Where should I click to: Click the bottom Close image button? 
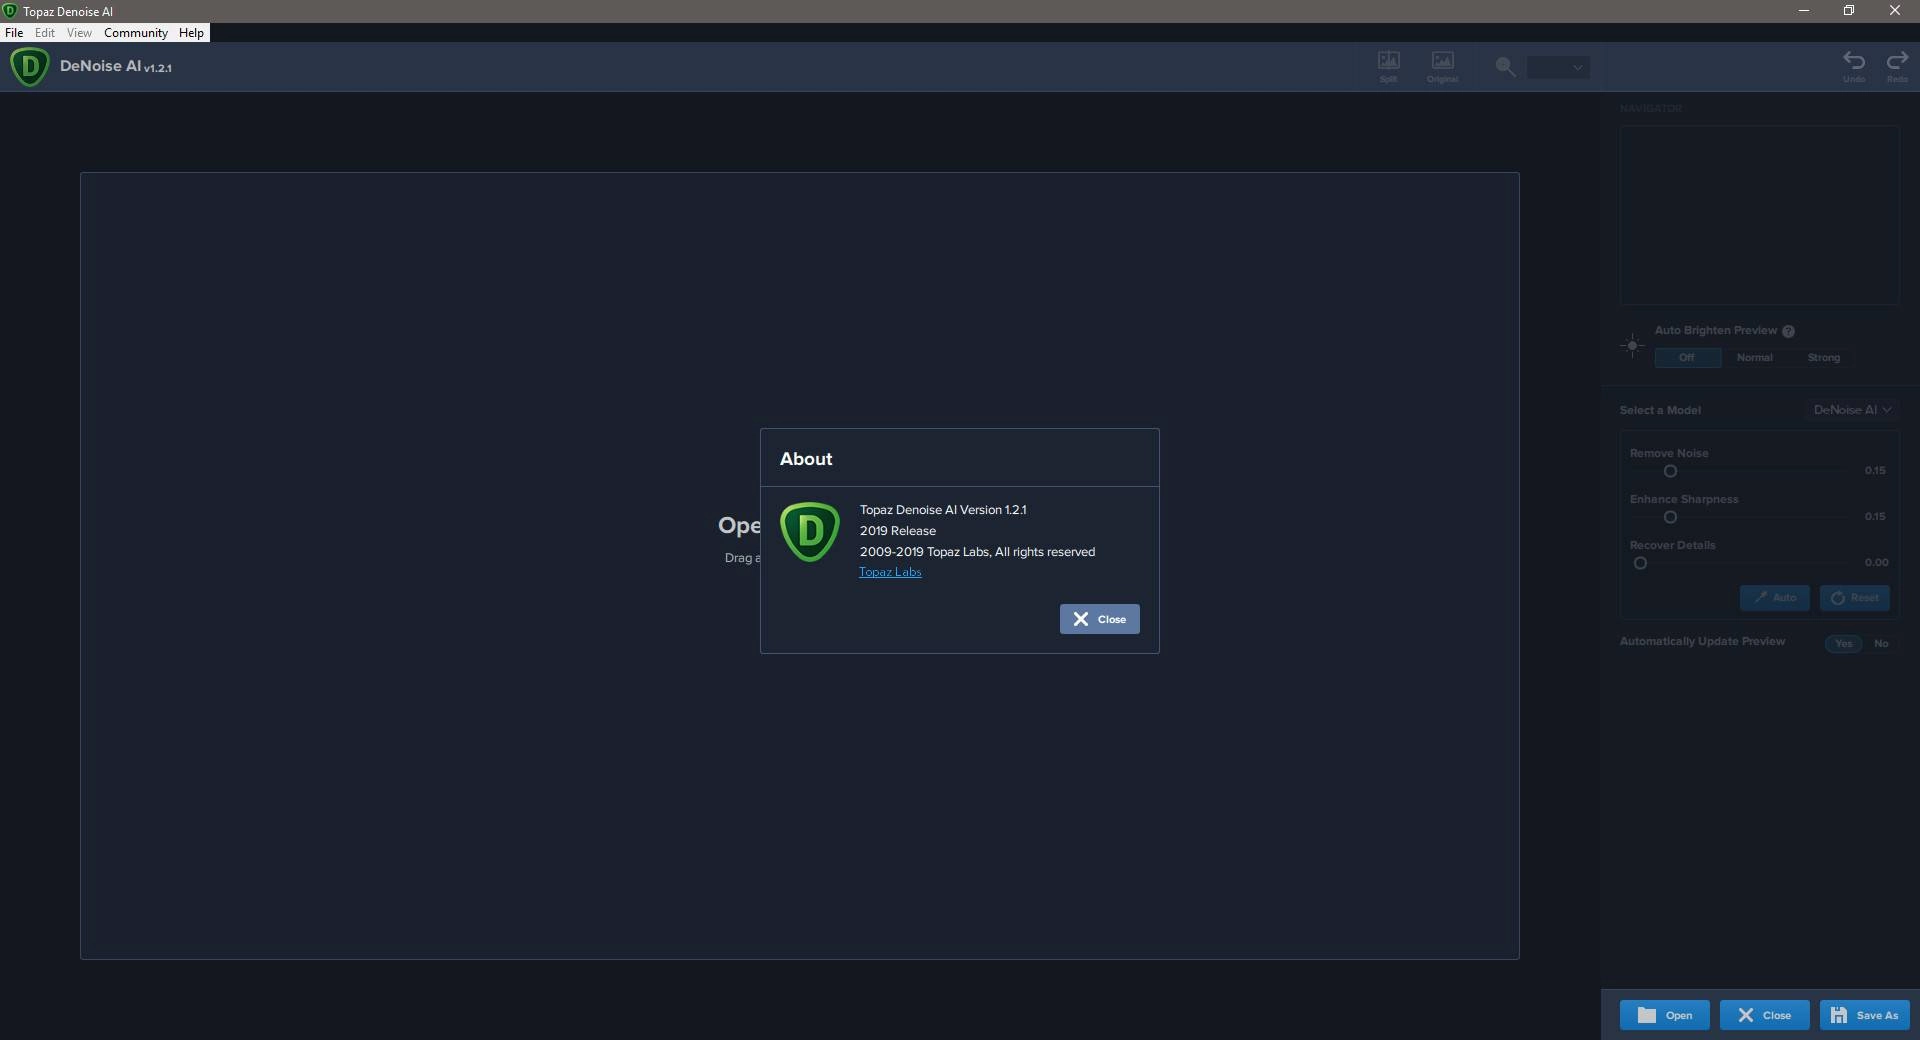click(1764, 1015)
